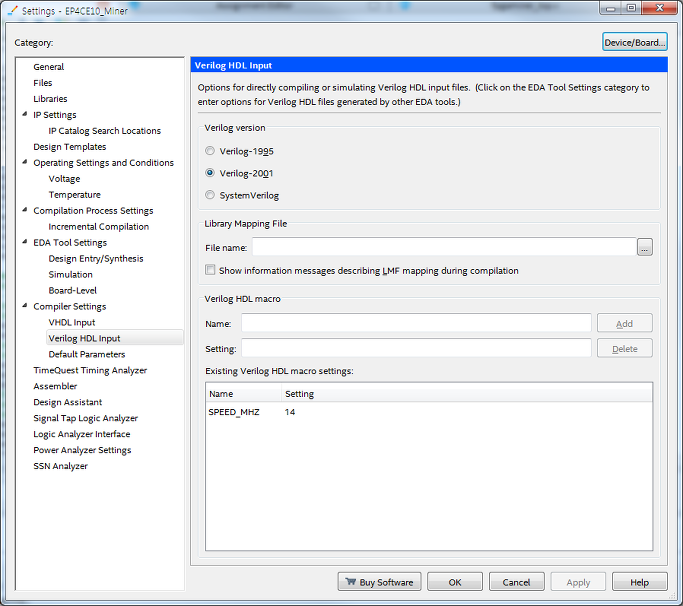
Task: Select the Verilog-1995 radio button
Action: pos(210,151)
